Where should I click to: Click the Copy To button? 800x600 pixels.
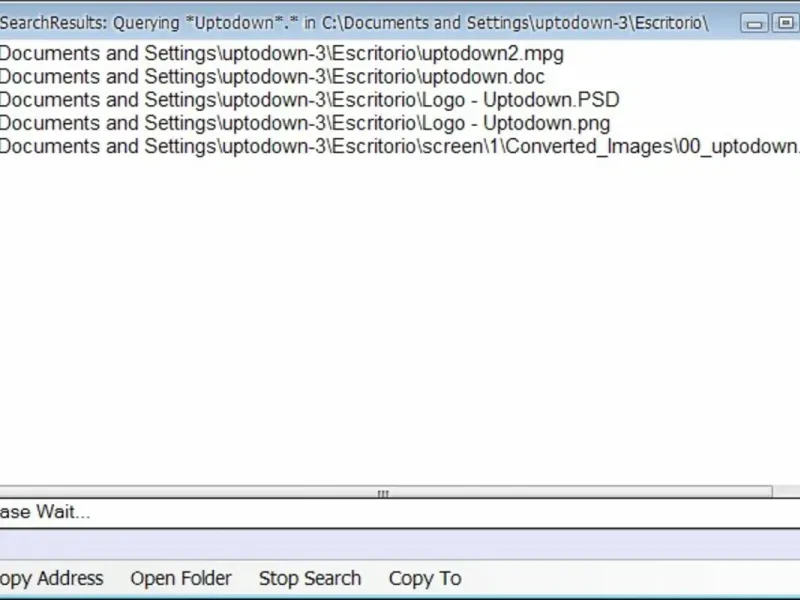[425, 578]
